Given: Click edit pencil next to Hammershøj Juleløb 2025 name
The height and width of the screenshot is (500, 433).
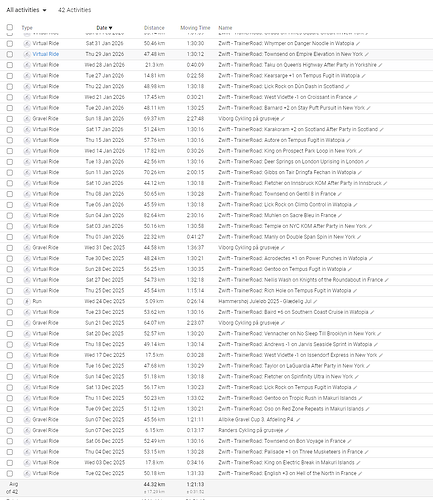Looking at the screenshot, I should (315, 302).
